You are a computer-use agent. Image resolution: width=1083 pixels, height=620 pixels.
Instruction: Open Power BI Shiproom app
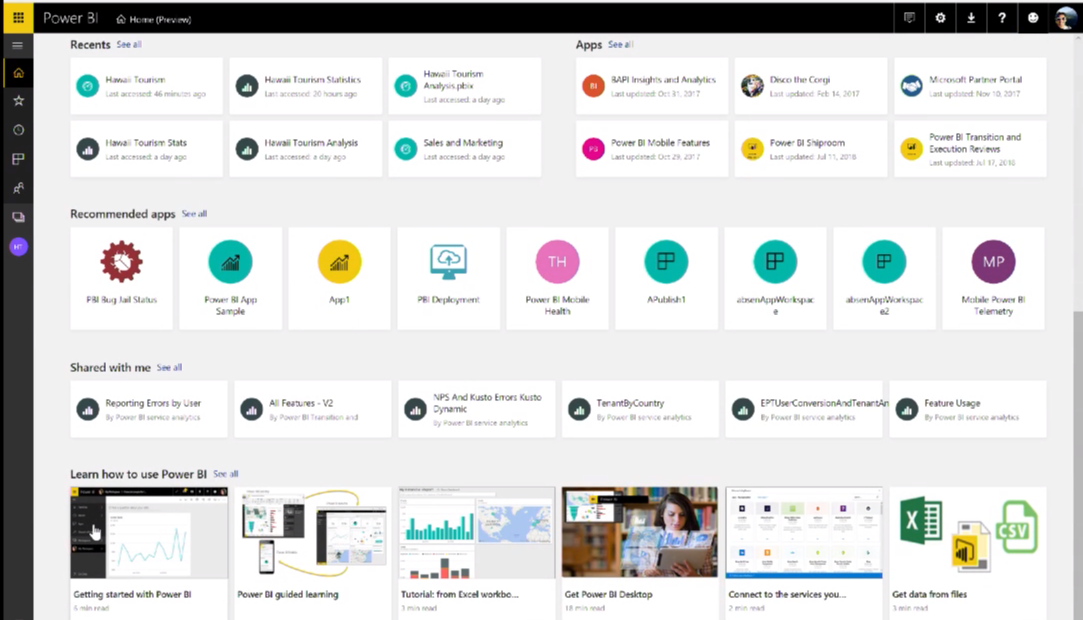click(x=811, y=149)
